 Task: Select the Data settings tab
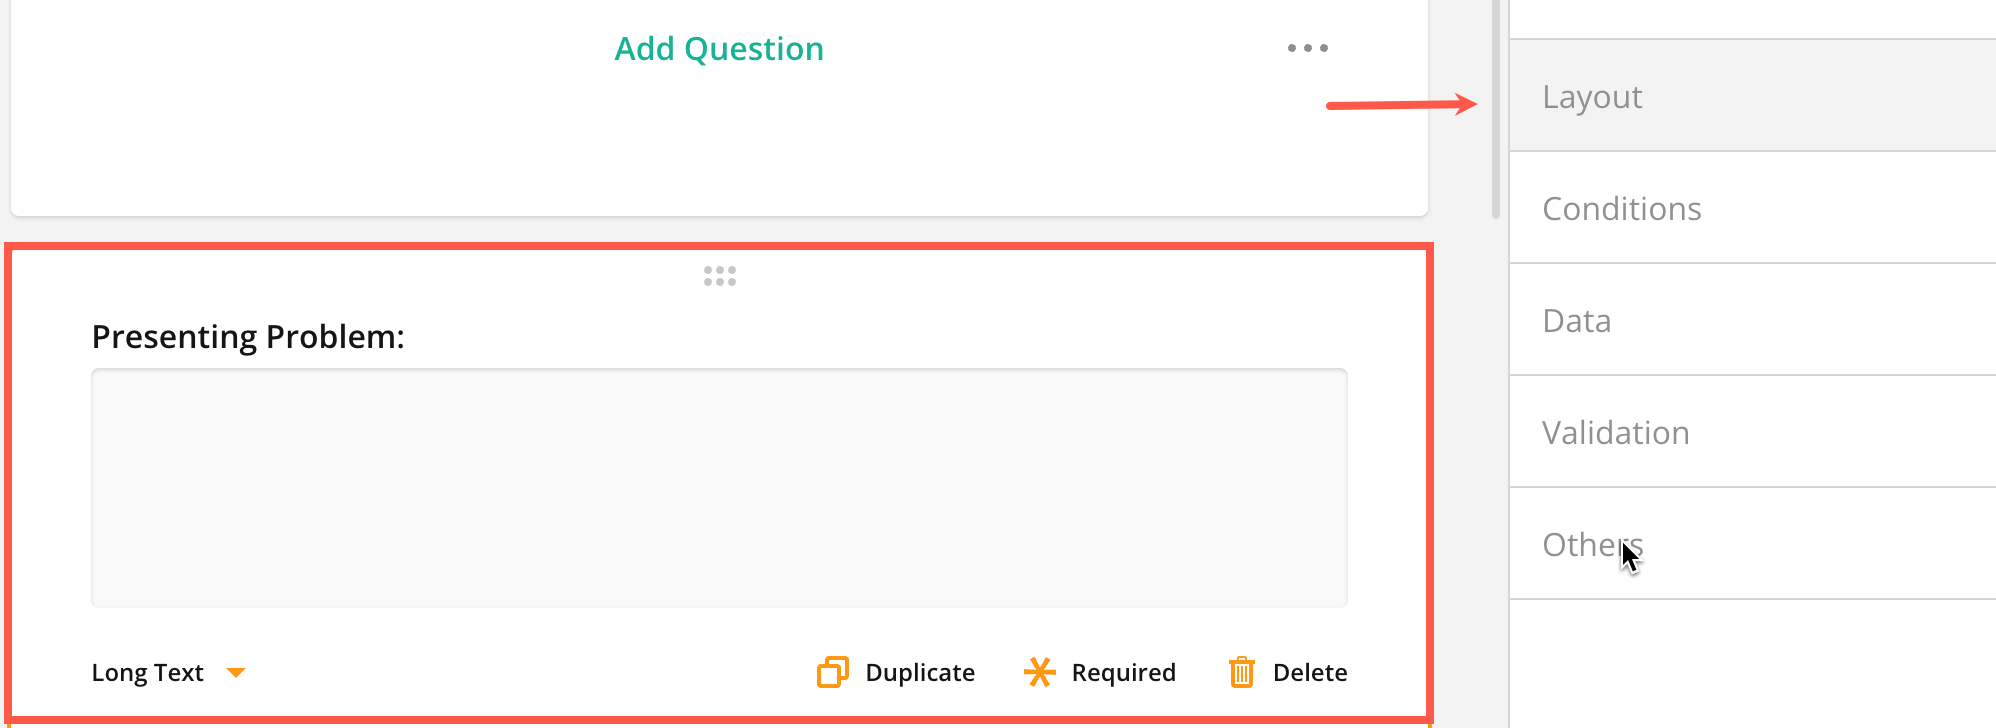tap(1576, 321)
